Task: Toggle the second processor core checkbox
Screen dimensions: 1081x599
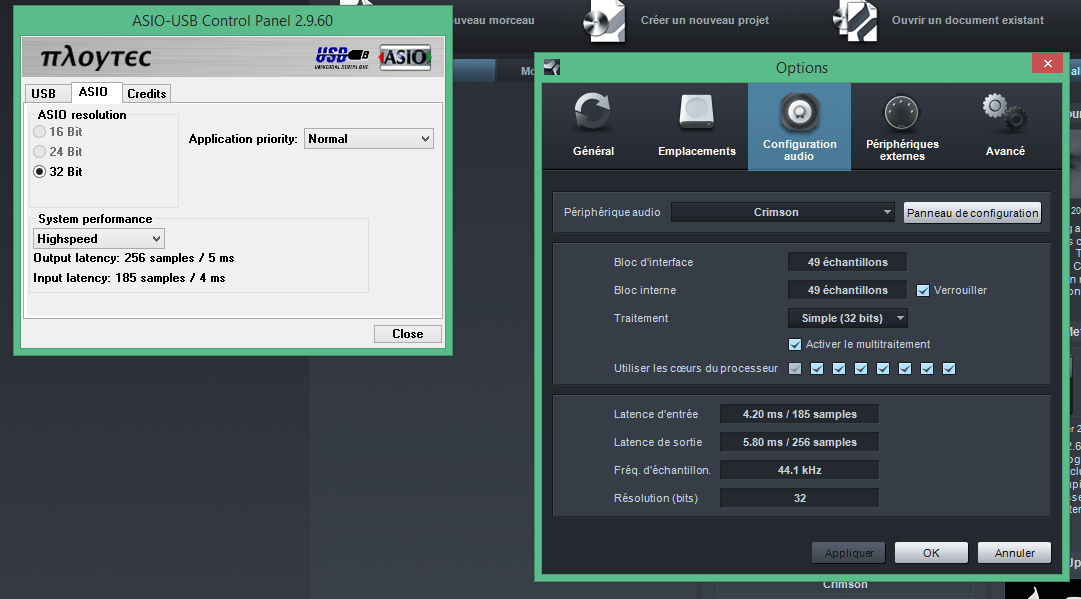Action: point(817,369)
